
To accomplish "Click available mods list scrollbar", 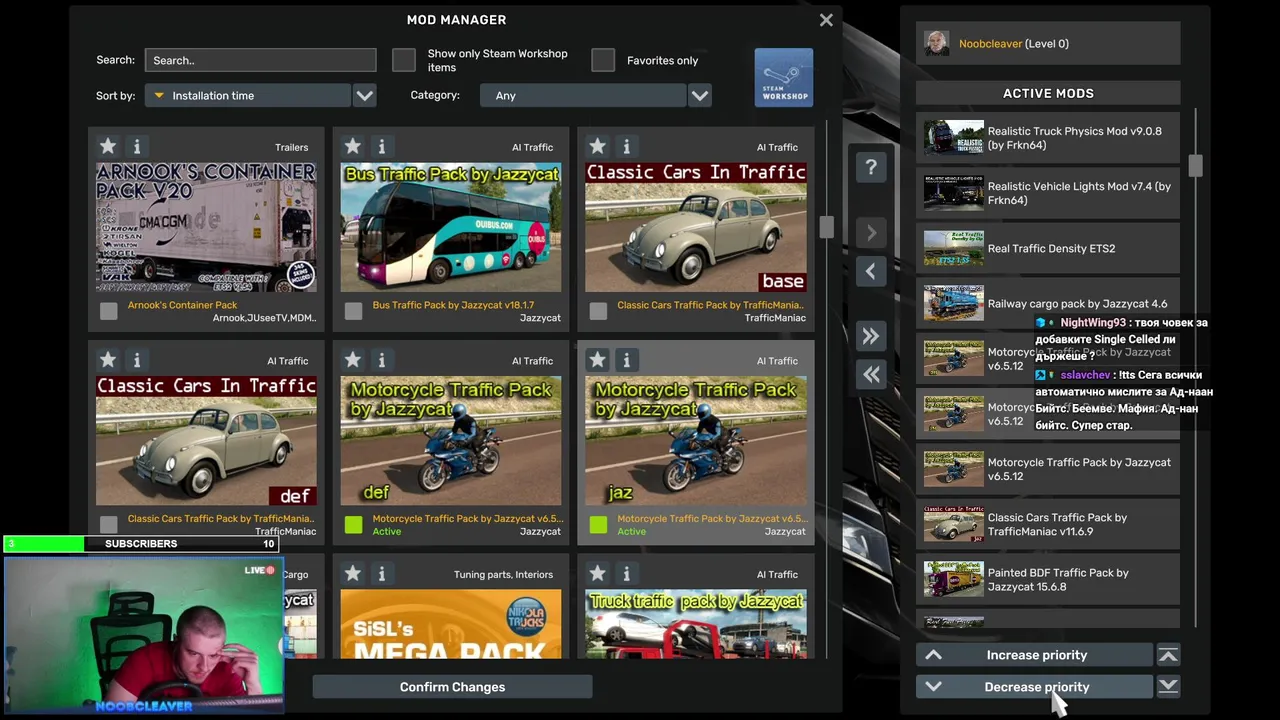I will click(826, 227).
